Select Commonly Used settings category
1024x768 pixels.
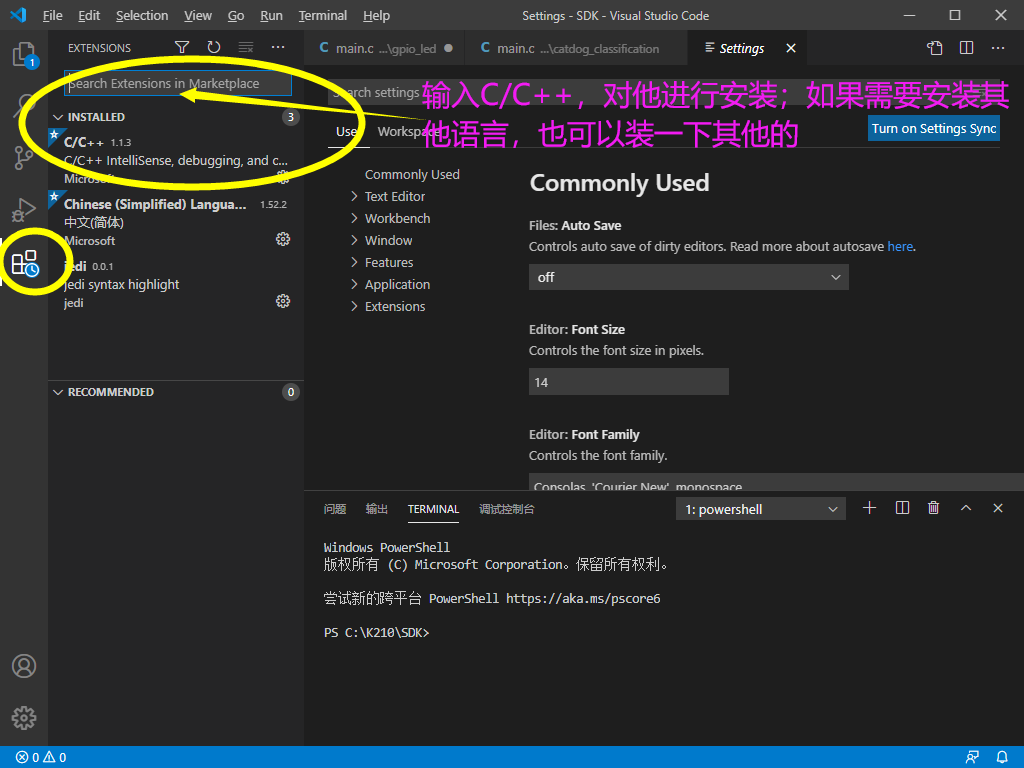click(412, 174)
